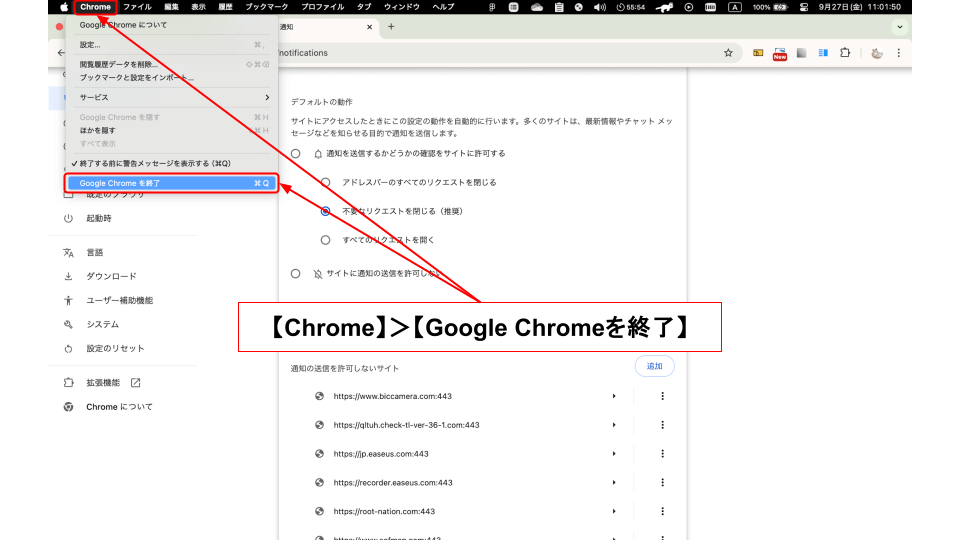Open Chrome's three-dot menu
The width and height of the screenshot is (960, 540).
[898, 53]
